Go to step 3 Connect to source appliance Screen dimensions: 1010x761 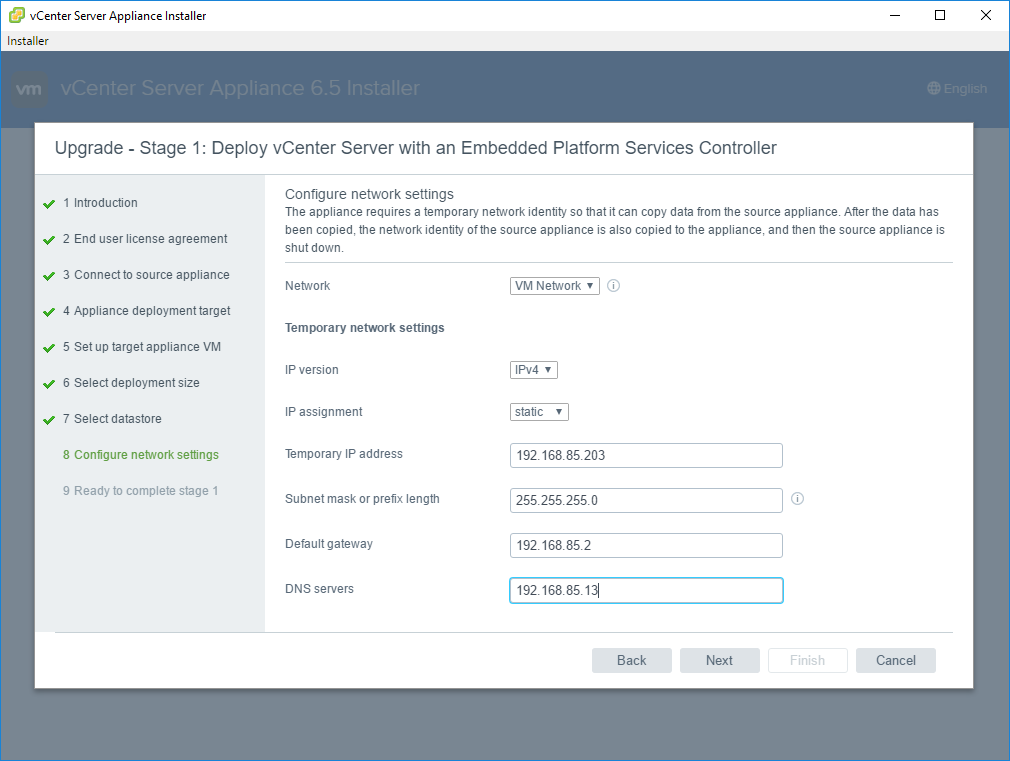(x=146, y=275)
